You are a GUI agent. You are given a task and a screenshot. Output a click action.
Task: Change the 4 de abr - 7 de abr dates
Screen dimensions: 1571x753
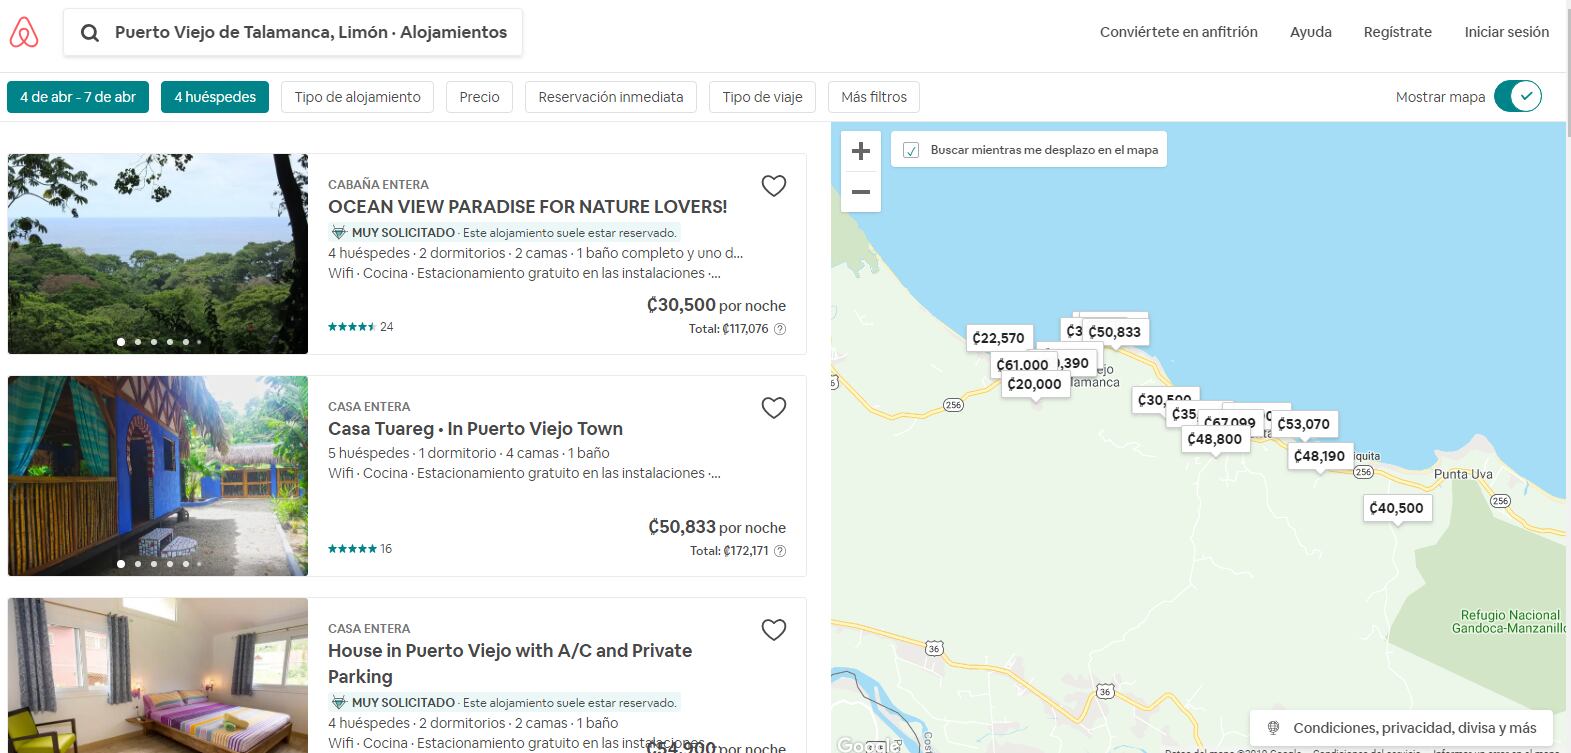(78, 97)
